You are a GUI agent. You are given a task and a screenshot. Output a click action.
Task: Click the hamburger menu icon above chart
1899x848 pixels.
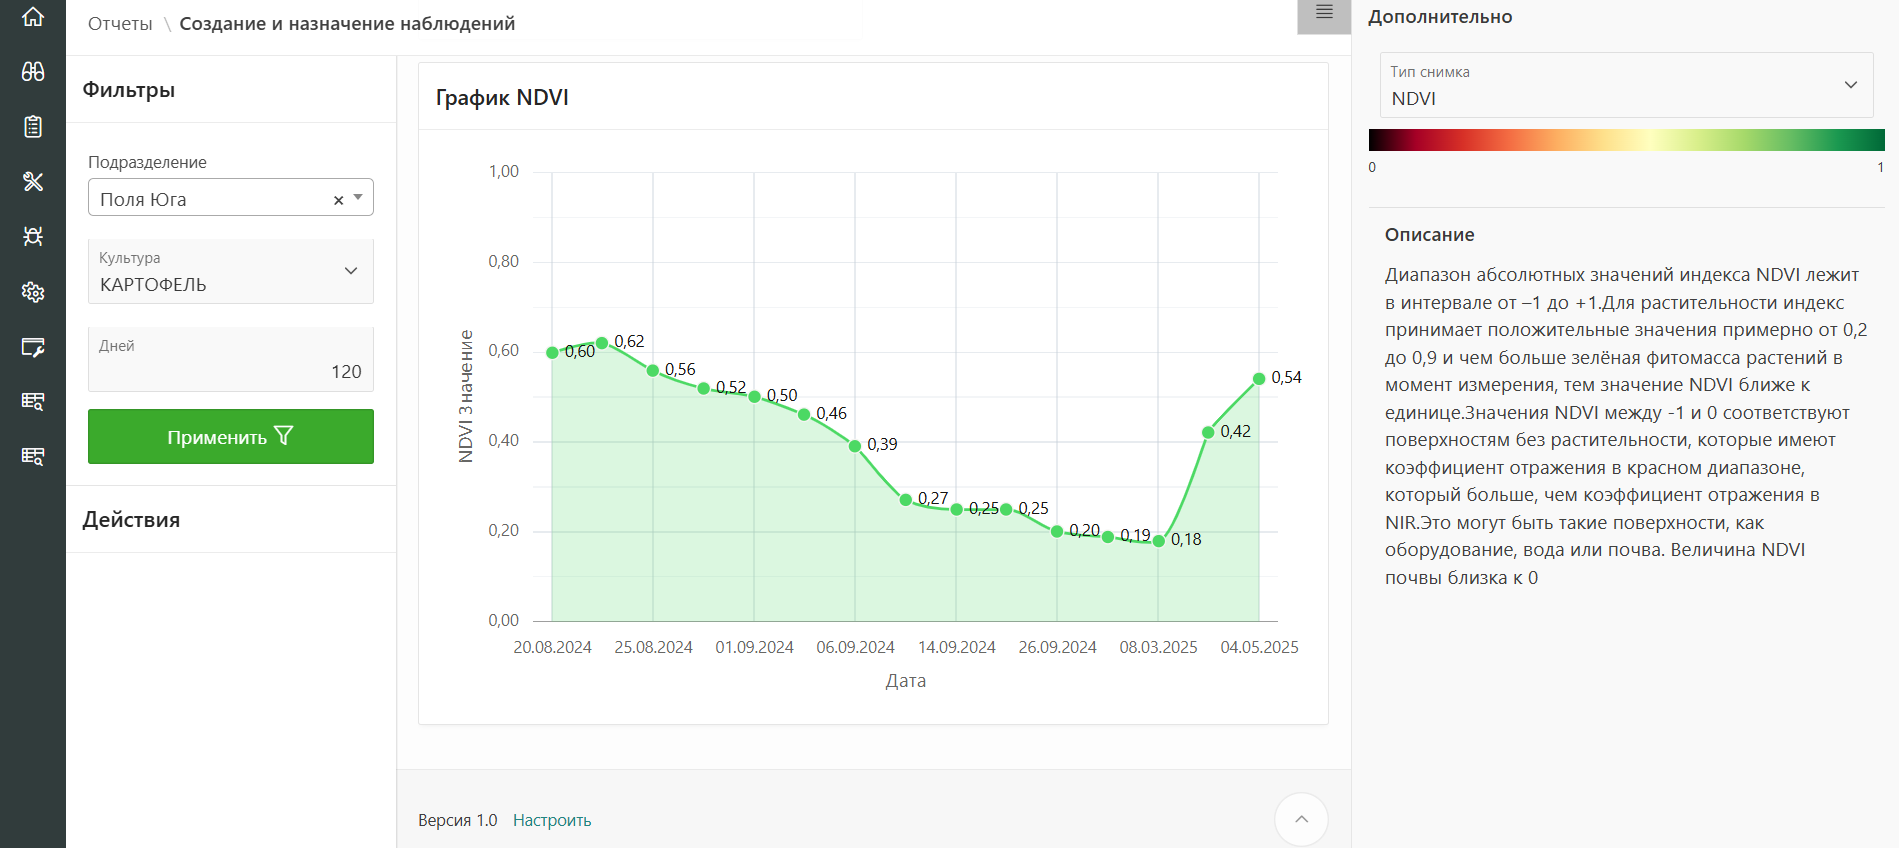pos(1324,13)
